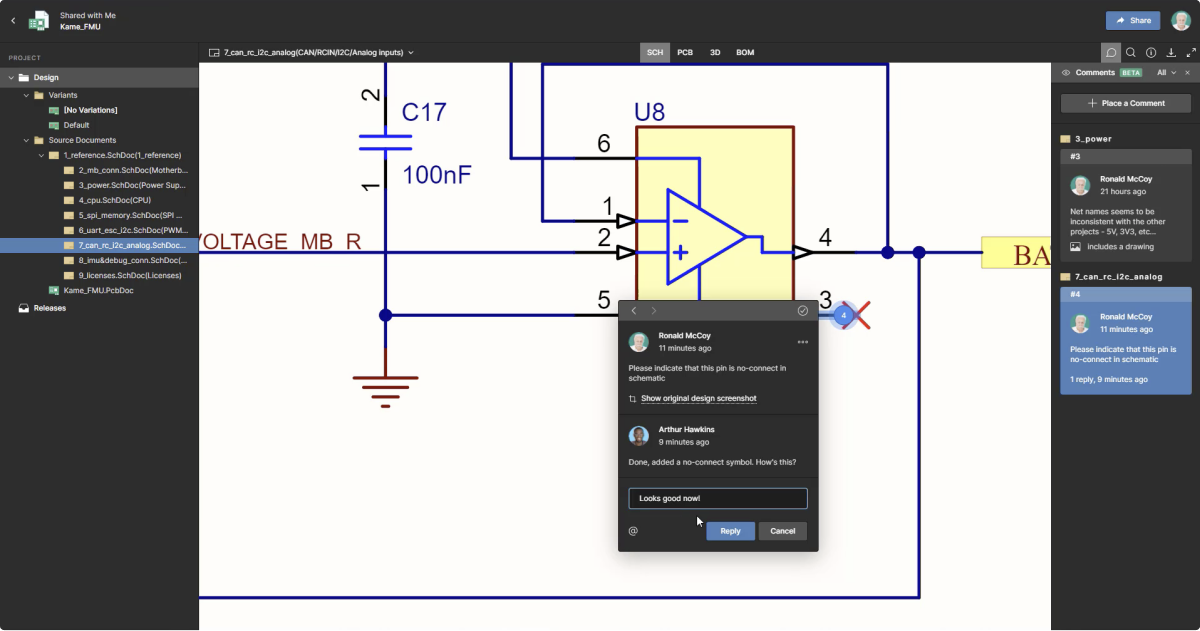Mark the comment thread as resolved
This screenshot has height=631, width=1200.
point(802,311)
